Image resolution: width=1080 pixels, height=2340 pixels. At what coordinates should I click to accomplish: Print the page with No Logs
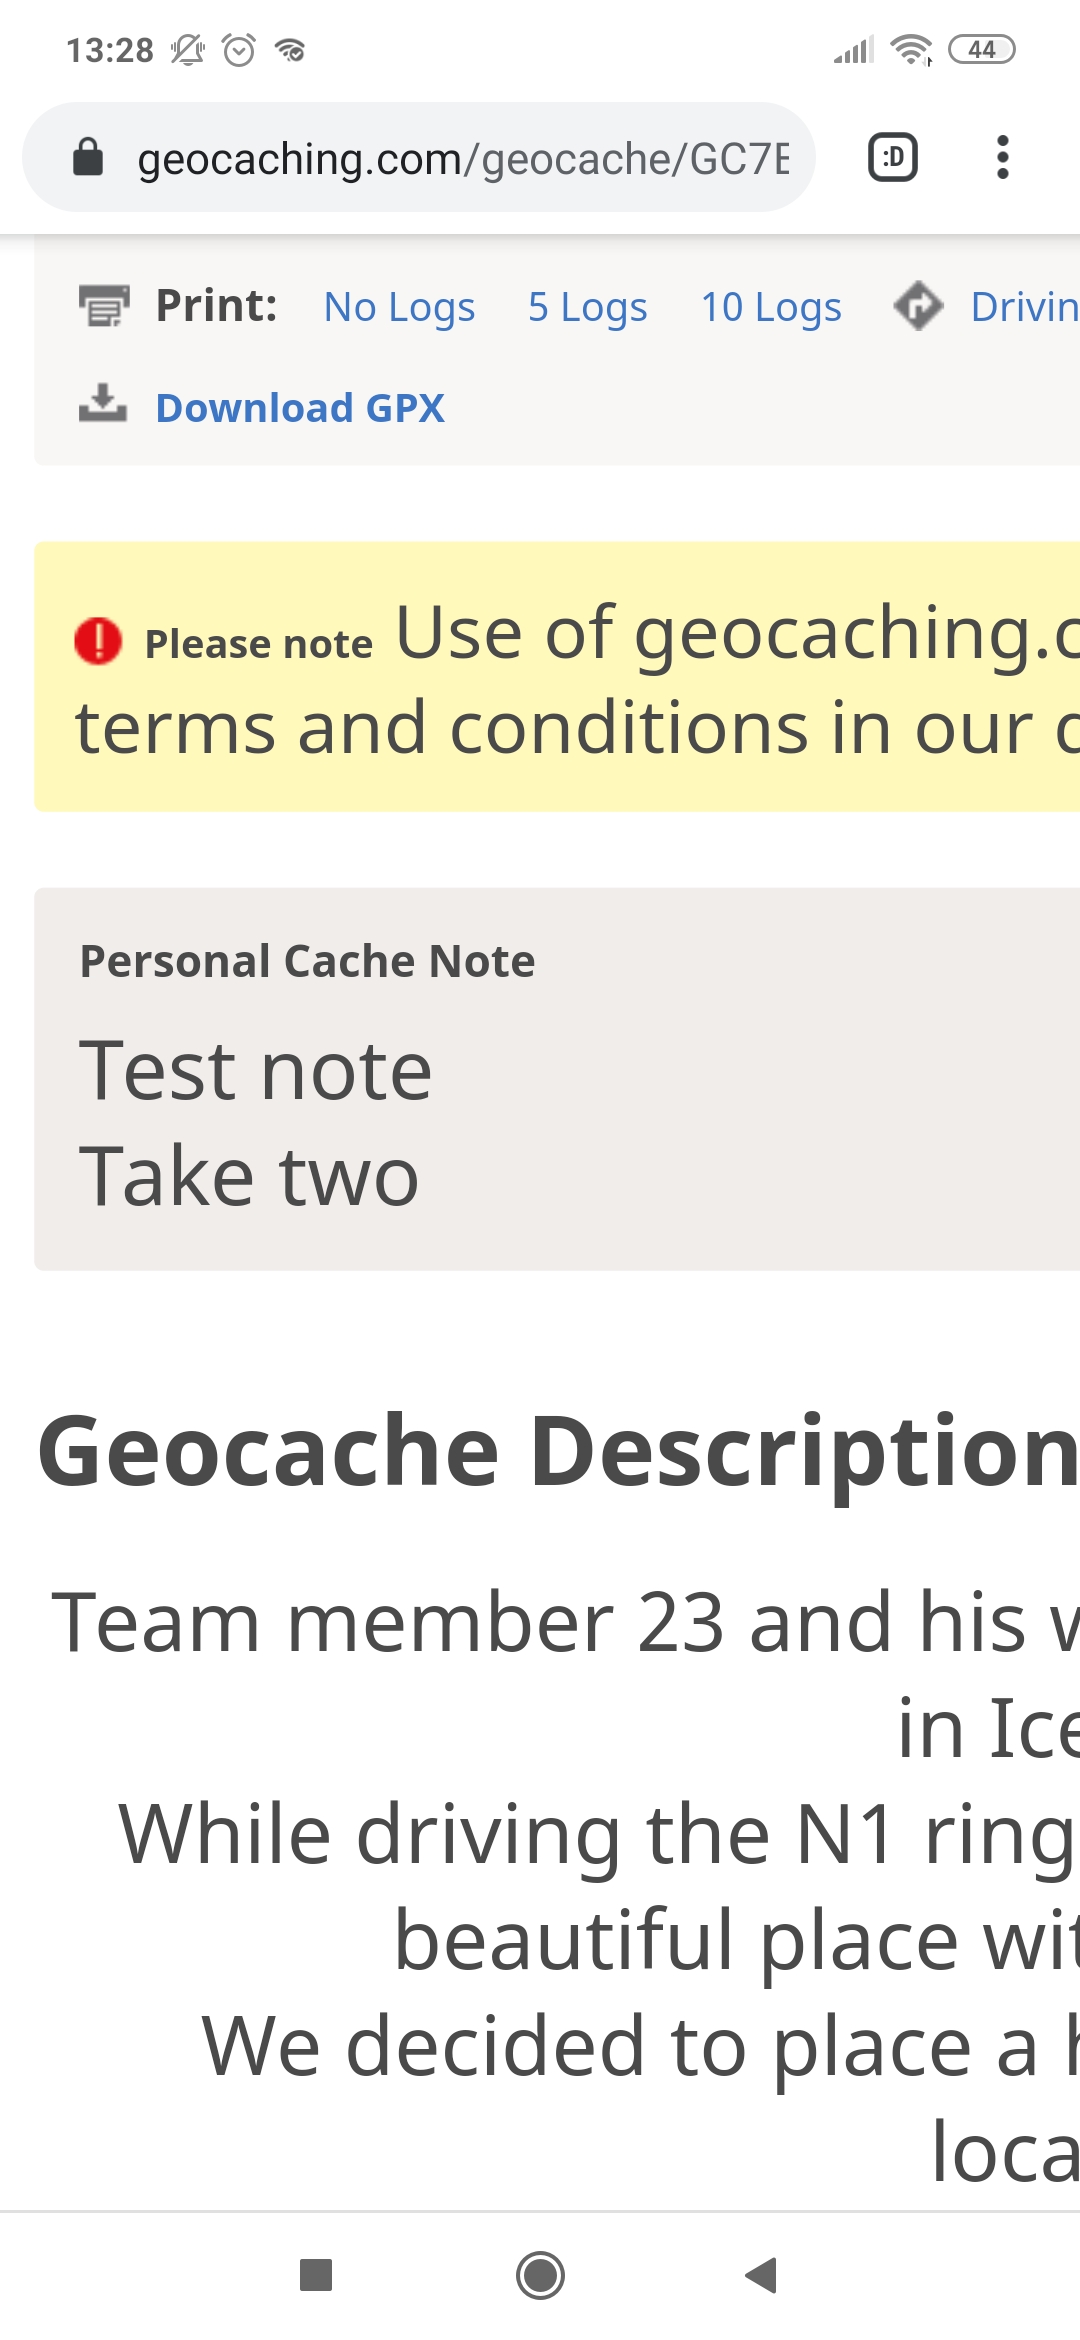(399, 307)
